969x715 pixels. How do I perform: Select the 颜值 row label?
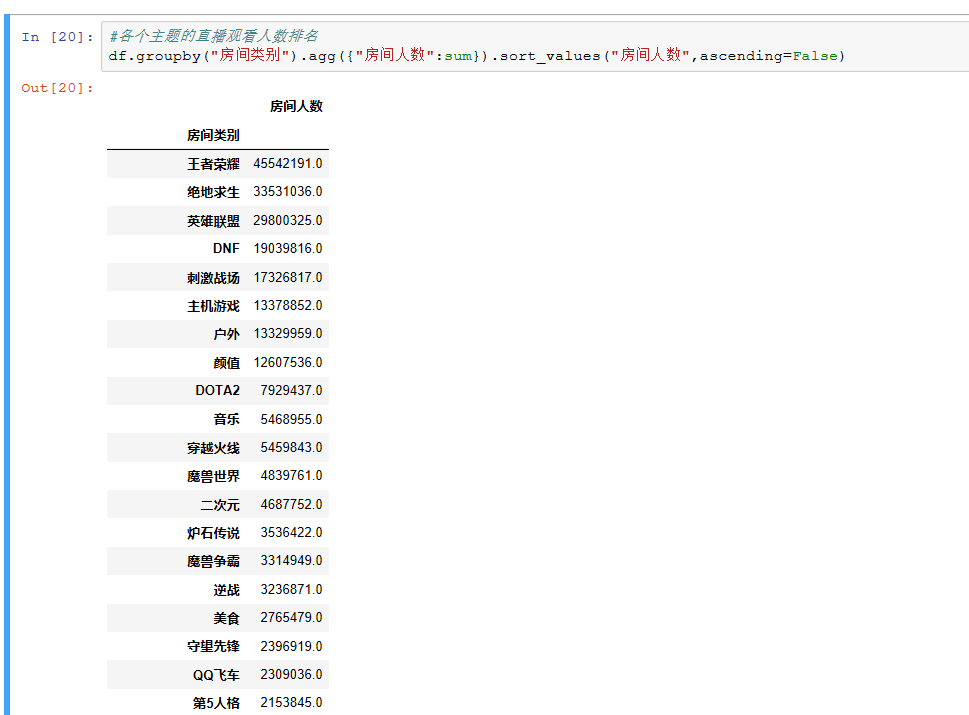(226, 363)
